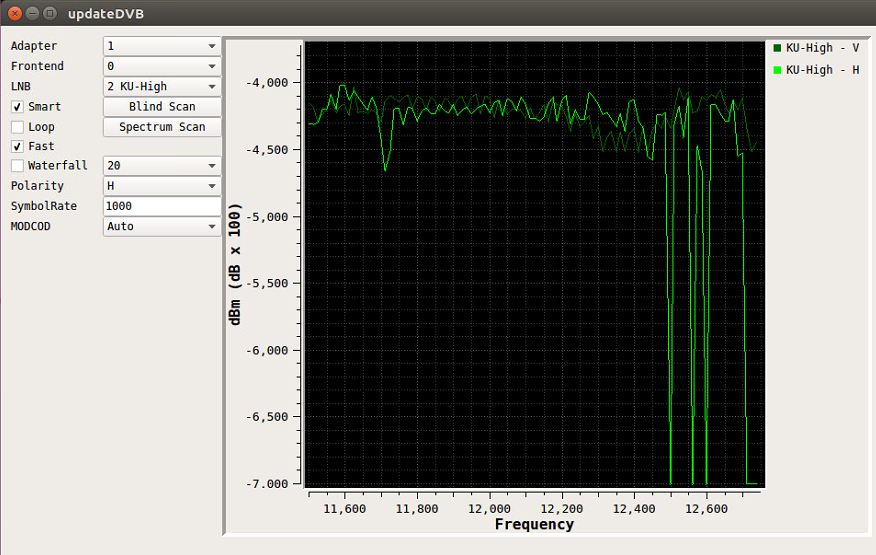Click the 11,600 frequency axis label

(x=345, y=509)
